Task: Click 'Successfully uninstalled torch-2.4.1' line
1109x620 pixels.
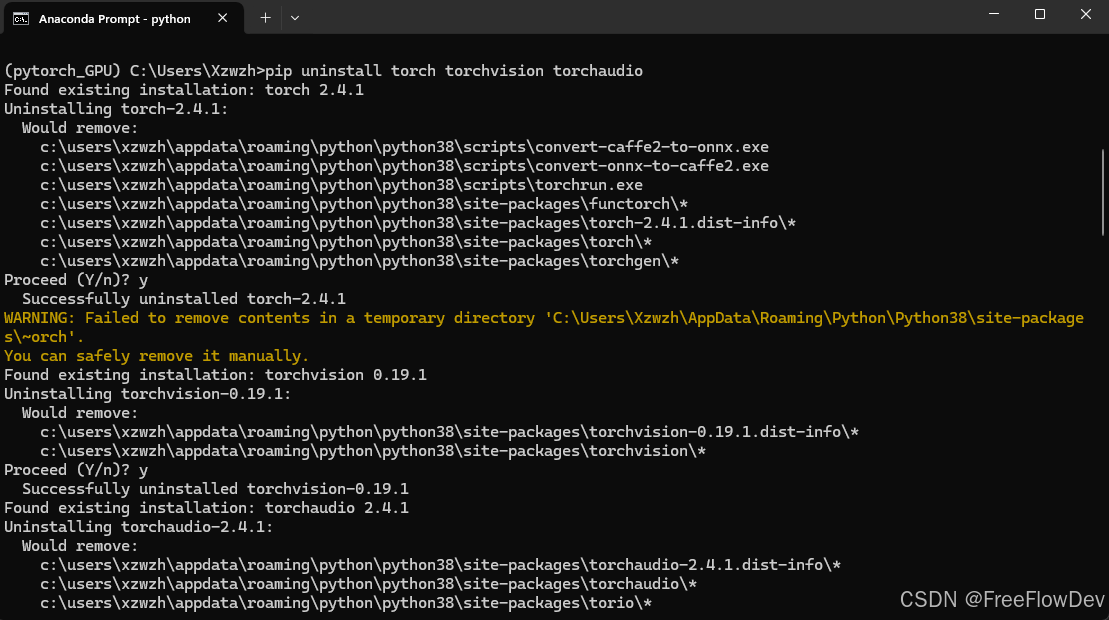Action: (x=184, y=299)
